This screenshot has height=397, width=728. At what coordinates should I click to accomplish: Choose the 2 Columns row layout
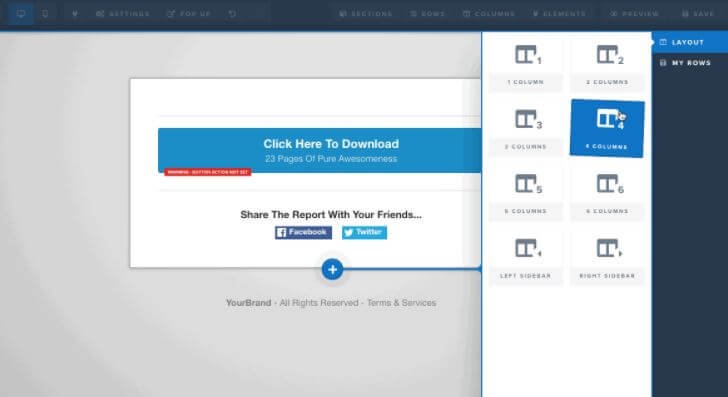click(x=607, y=65)
